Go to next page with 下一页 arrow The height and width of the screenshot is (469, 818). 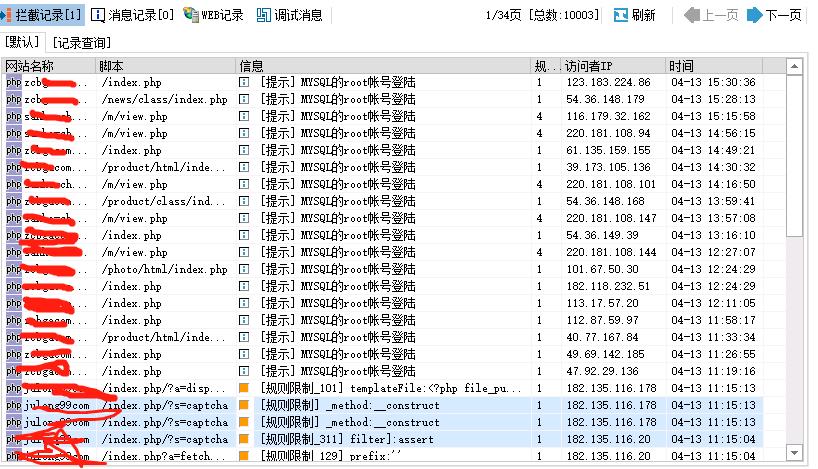[756, 15]
